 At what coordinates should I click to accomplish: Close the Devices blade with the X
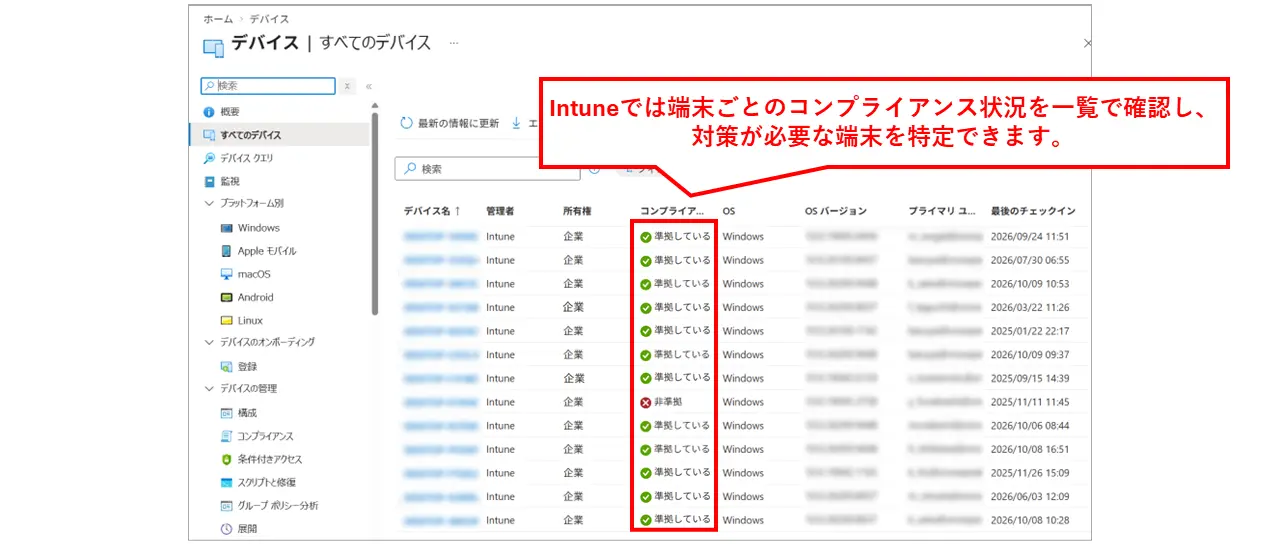(x=1087, y=44)
